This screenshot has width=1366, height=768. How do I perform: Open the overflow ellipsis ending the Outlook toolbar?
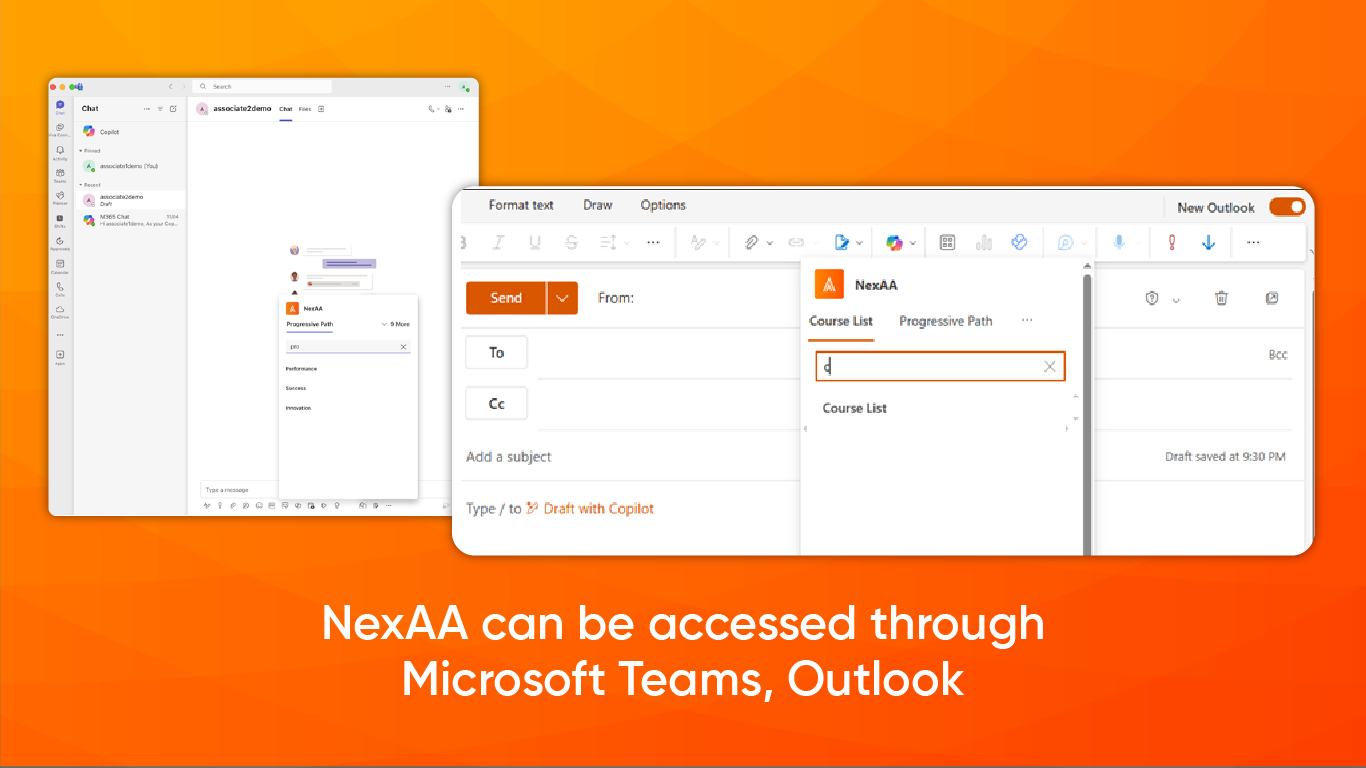(1253, 242)
